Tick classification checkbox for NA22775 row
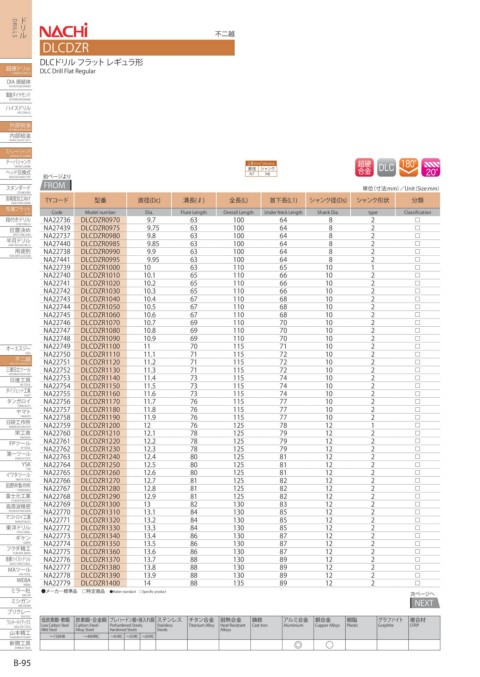Viewport: 480px width, 677px height. coord(417,552)
